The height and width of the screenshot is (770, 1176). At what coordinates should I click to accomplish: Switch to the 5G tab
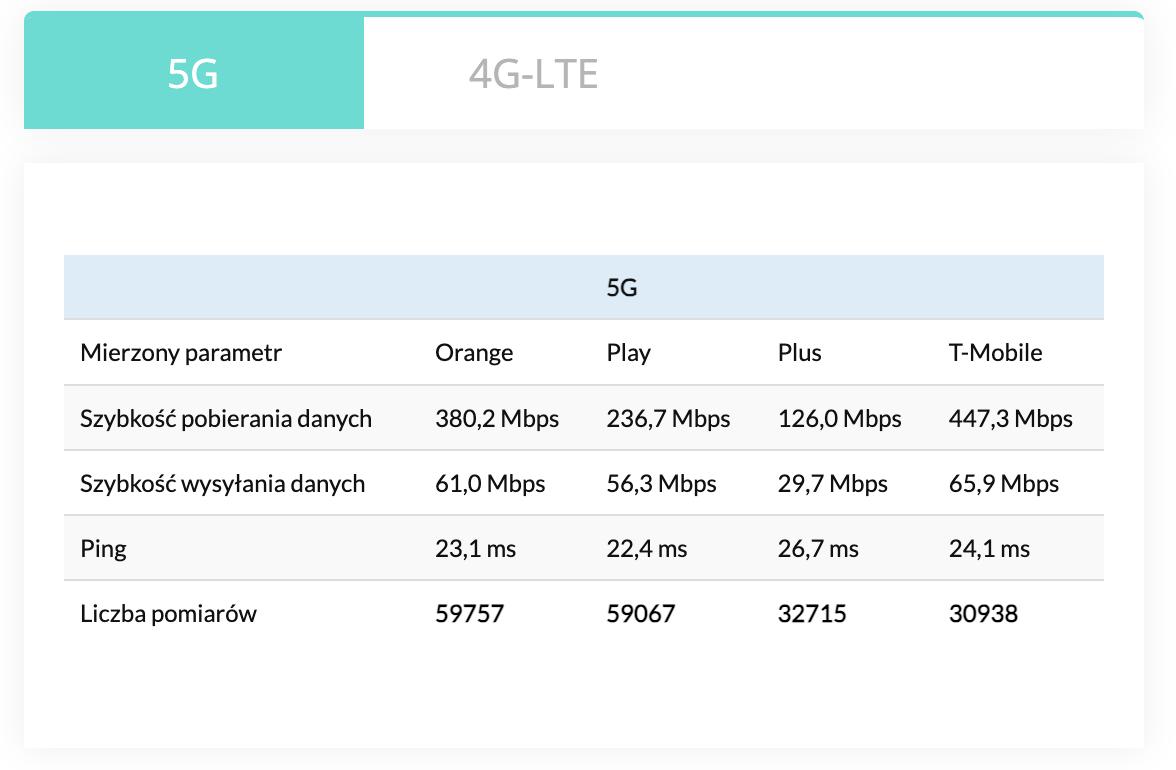[x=193, y=74]
